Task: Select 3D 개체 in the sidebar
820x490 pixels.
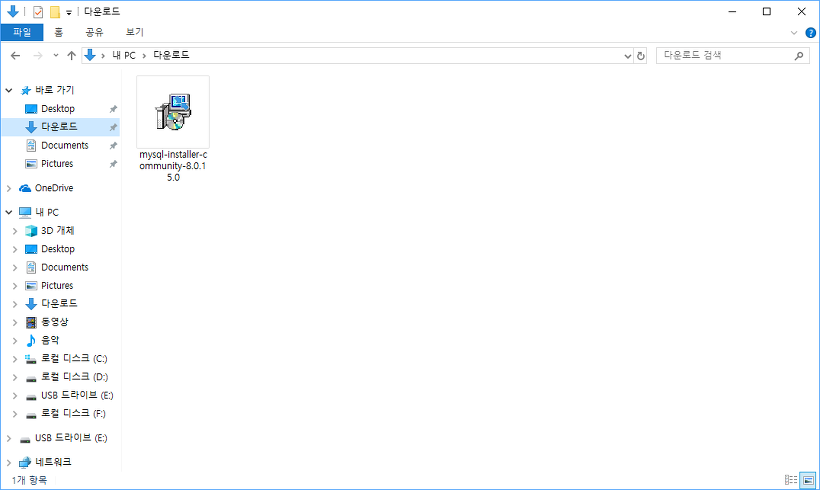Action: [58, 231]
